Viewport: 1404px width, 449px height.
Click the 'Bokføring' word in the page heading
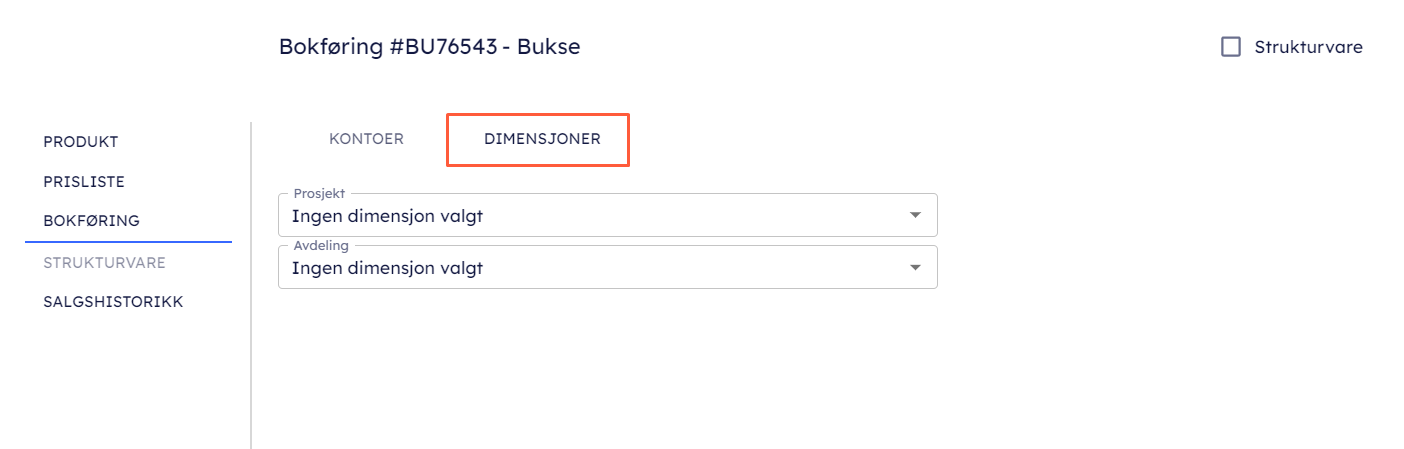tap(330, 47)
